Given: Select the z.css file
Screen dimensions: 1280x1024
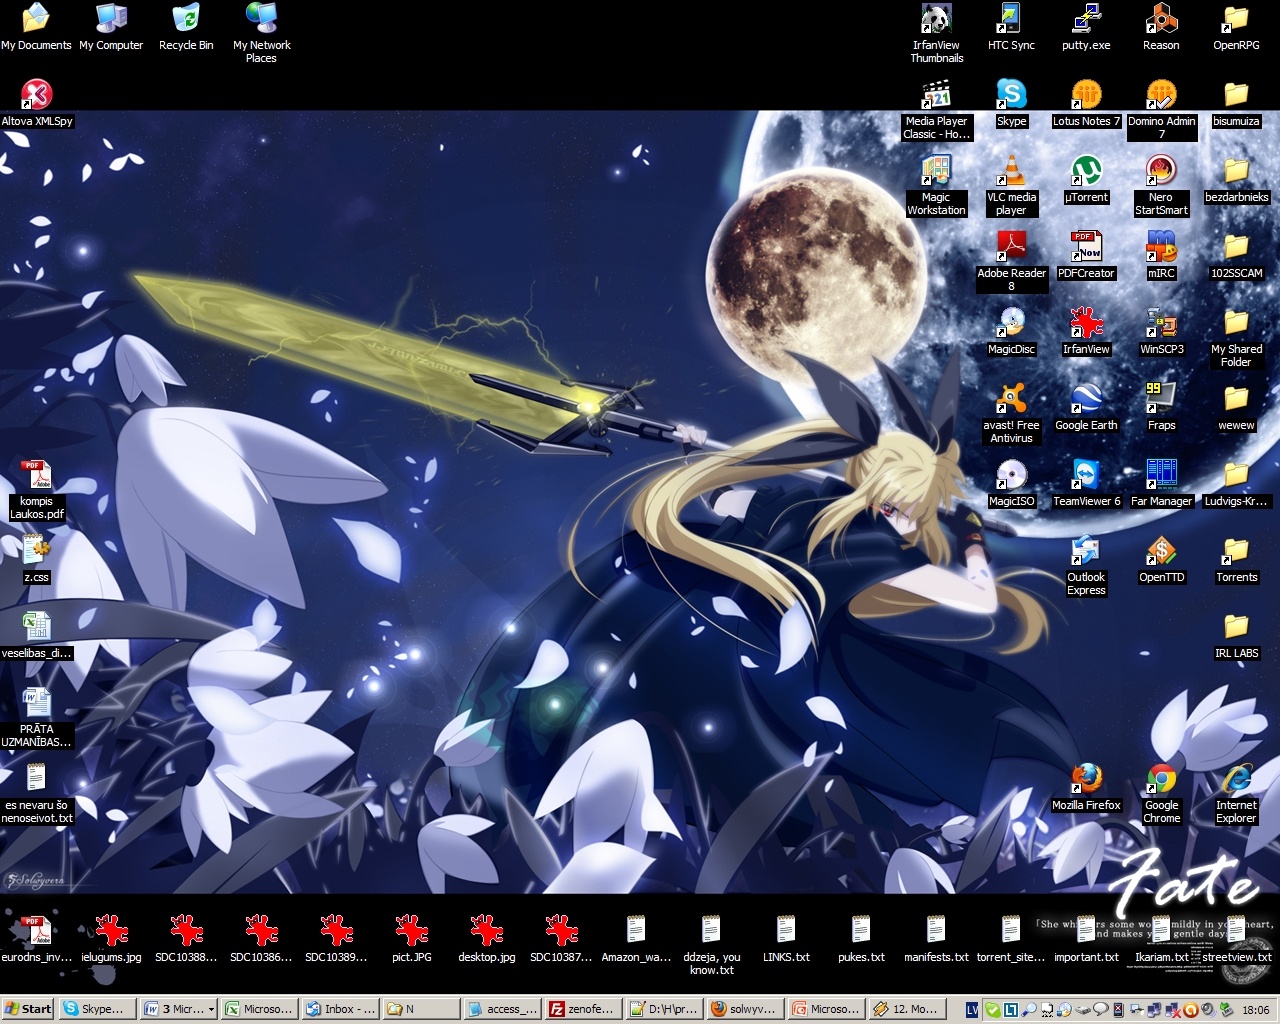Looking at the screenshot, I should (x=36, y=559).
